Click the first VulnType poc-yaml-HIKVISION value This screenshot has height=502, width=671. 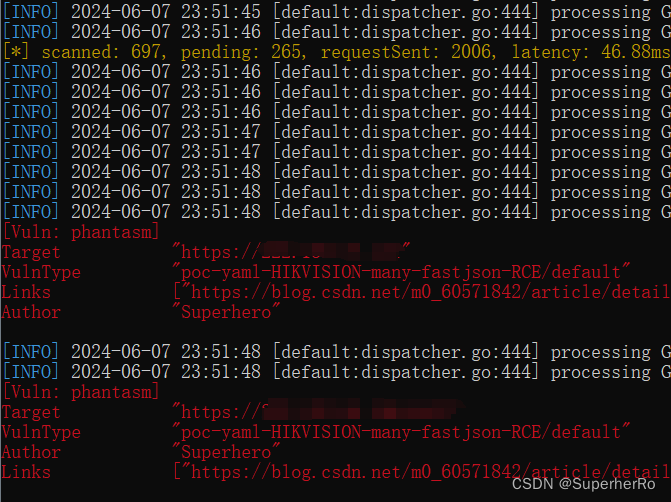coord(402,272)
